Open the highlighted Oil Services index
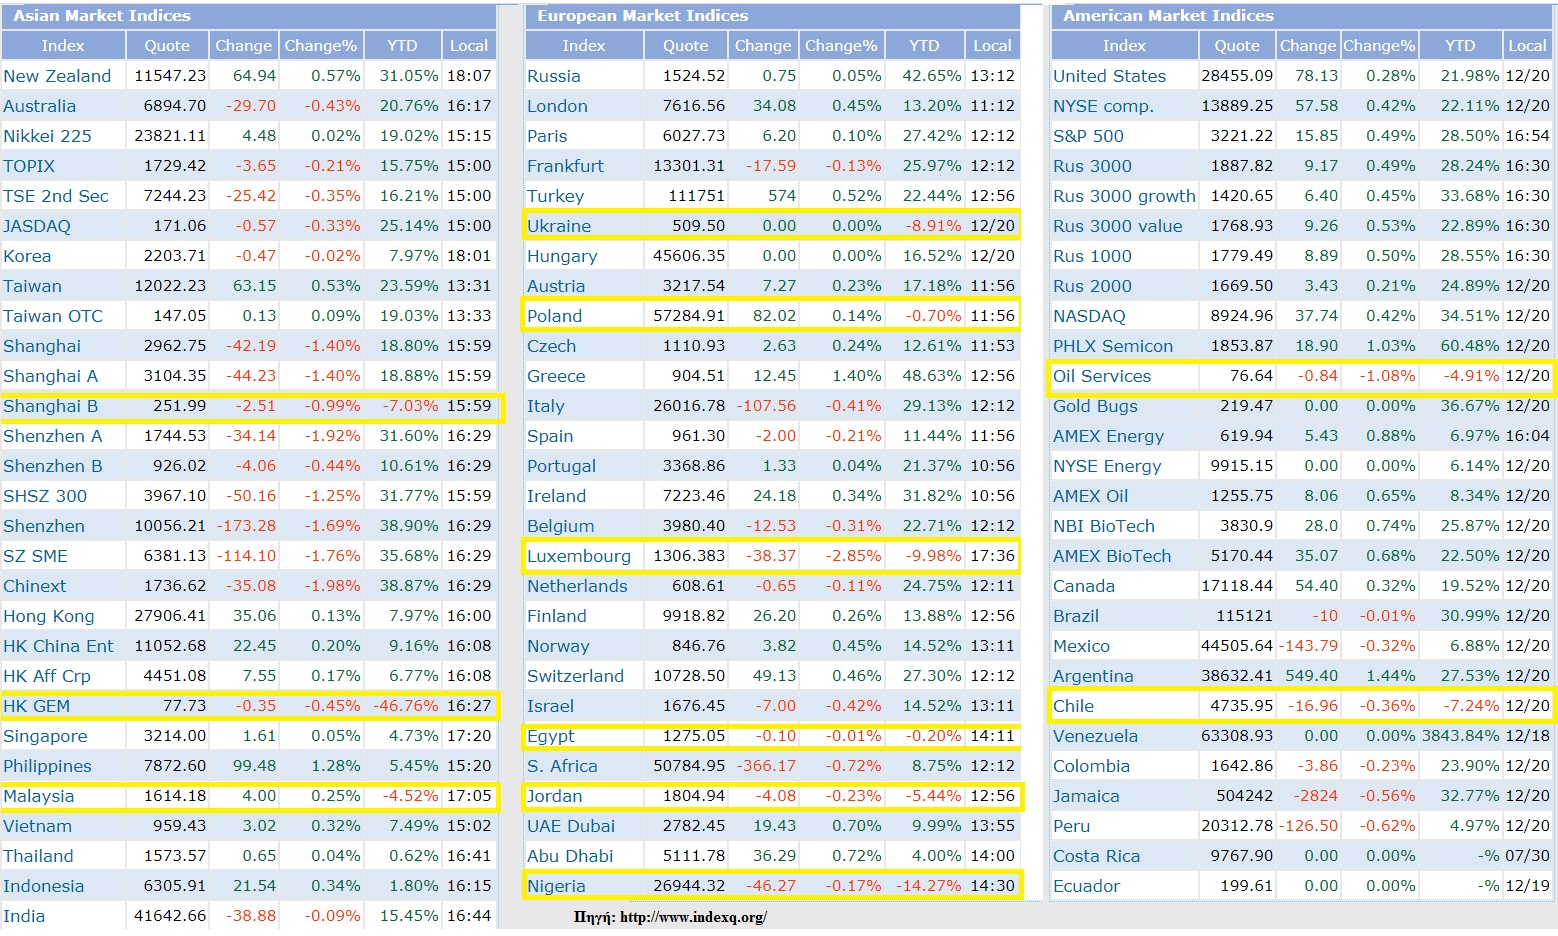This screenshot has height=936, width=1558. tap(1101, 376)
